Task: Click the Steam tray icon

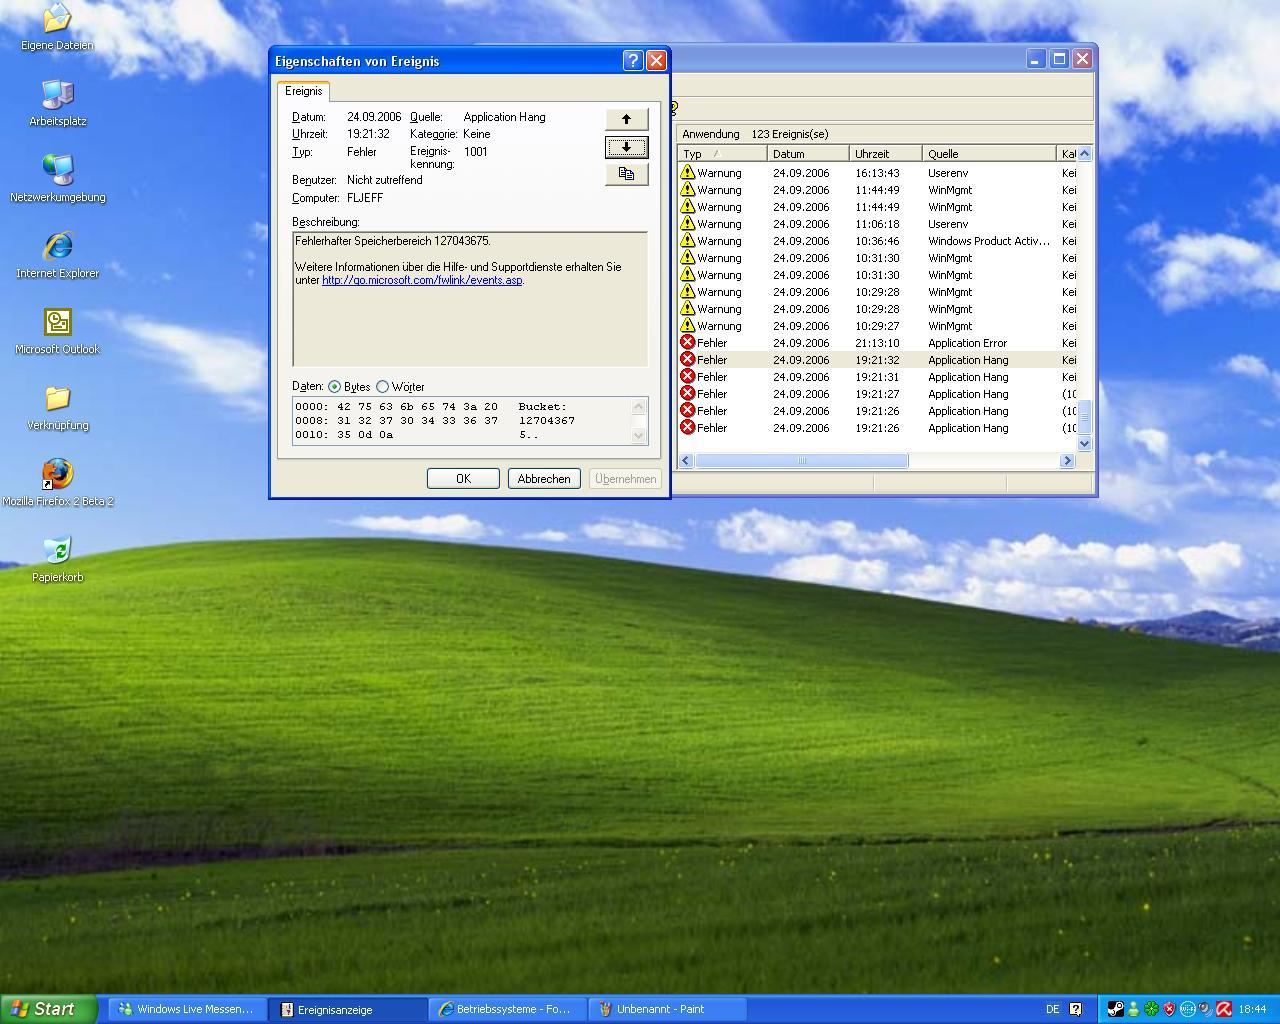Action: [1115, 1009]
